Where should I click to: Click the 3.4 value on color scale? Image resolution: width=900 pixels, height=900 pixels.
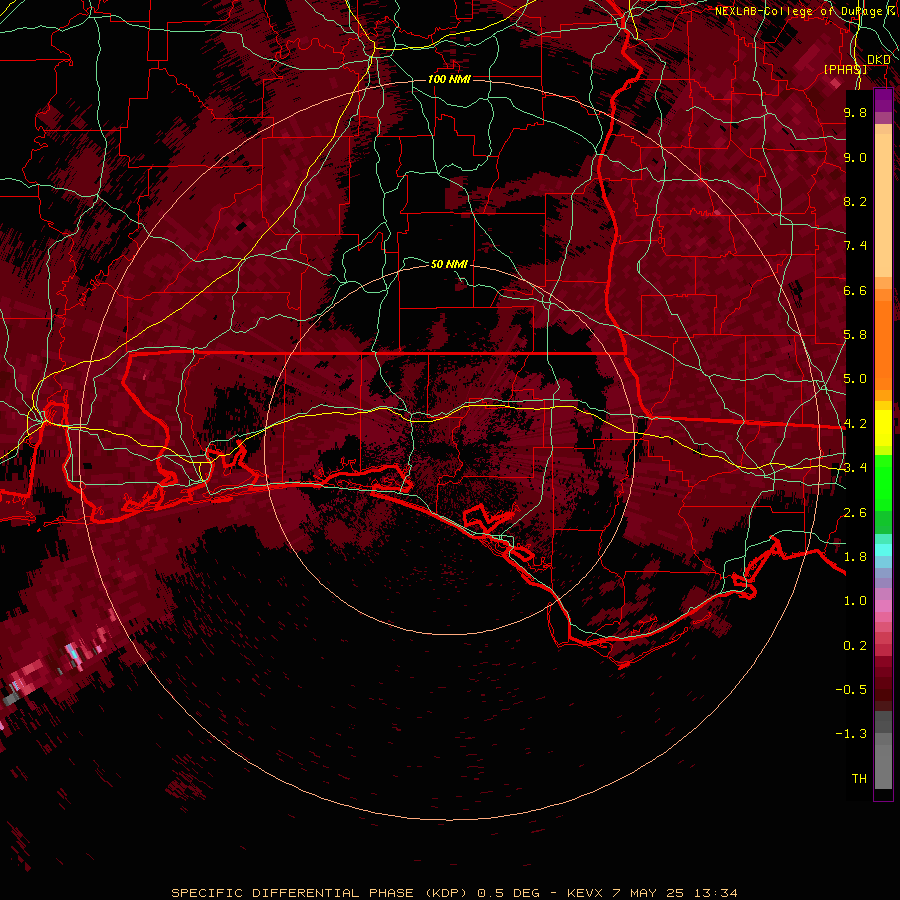[x=855, y=468]
